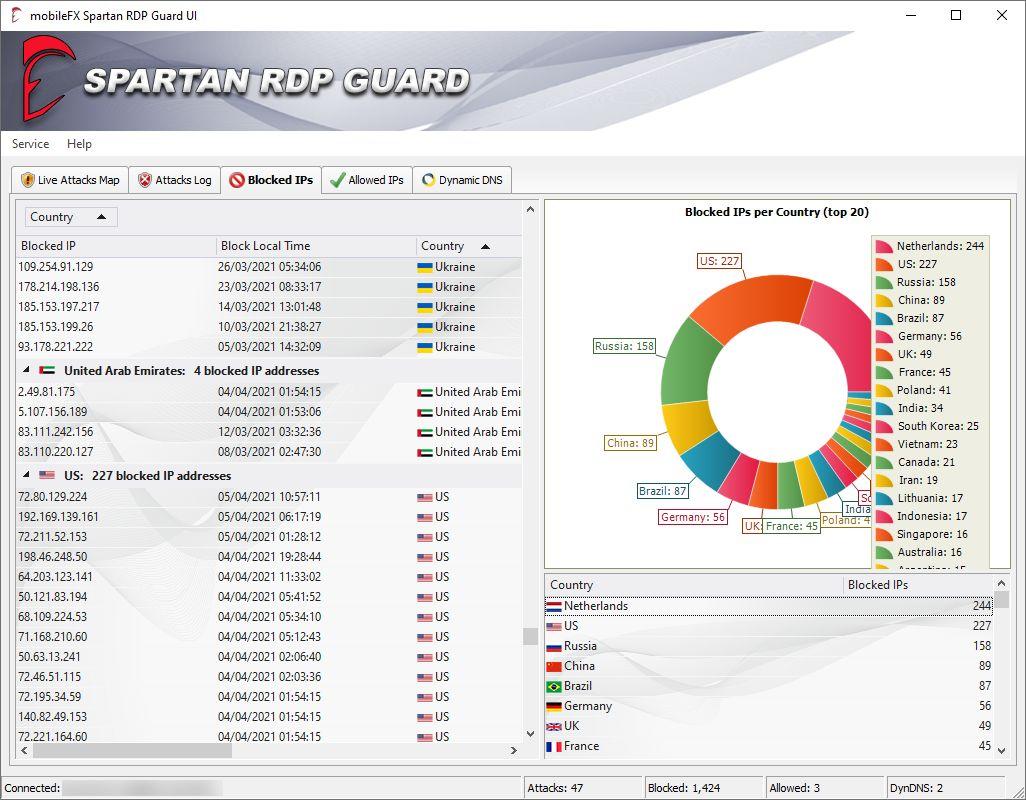Click the Country group-by box header
Image resolution: width=1026 pixels, height=800 pixels.
(x=71, y=217)
